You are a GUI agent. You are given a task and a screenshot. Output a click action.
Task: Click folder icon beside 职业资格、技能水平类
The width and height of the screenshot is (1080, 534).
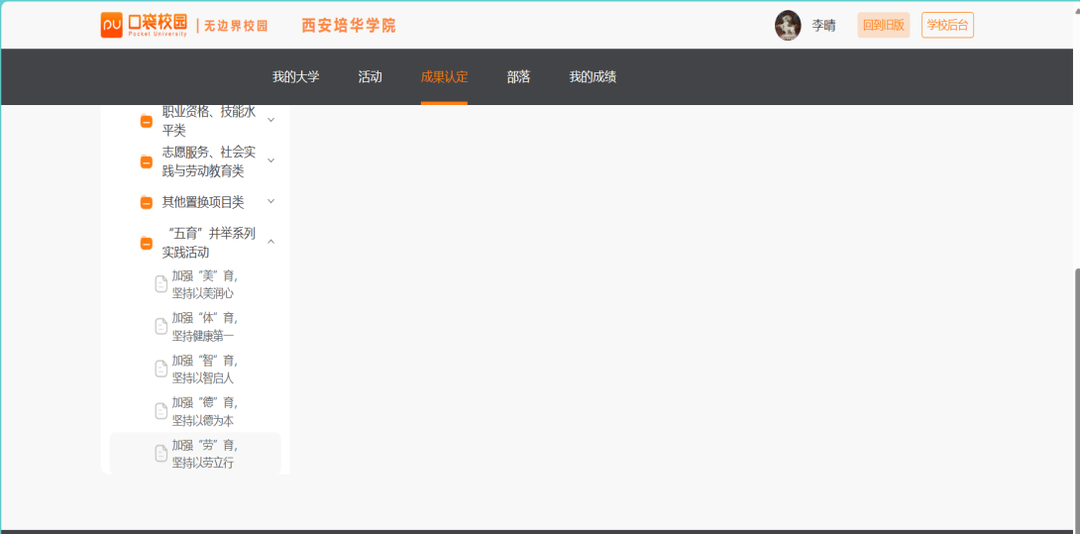[x=146, y=121]
